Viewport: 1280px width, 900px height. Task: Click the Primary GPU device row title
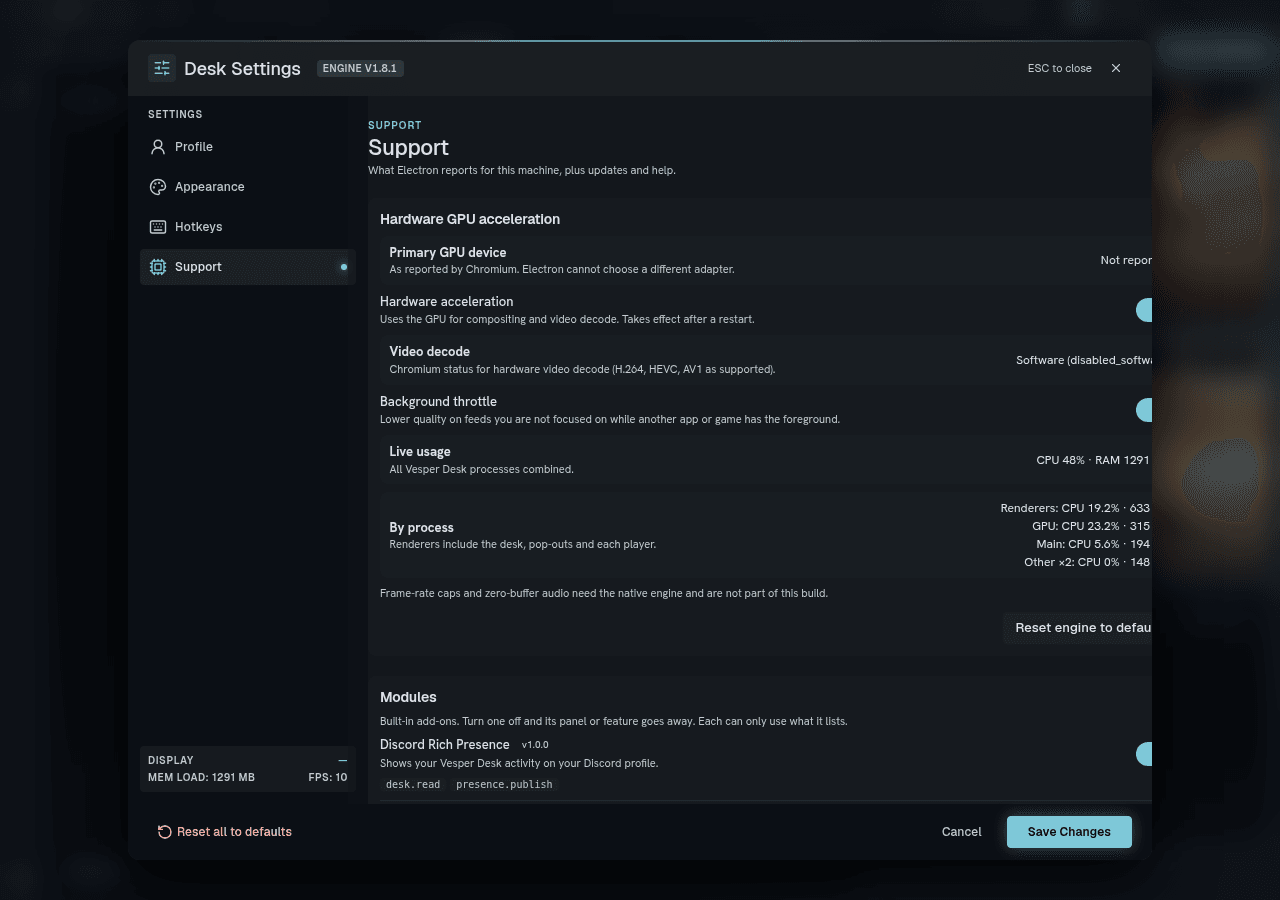pos(447,252)
